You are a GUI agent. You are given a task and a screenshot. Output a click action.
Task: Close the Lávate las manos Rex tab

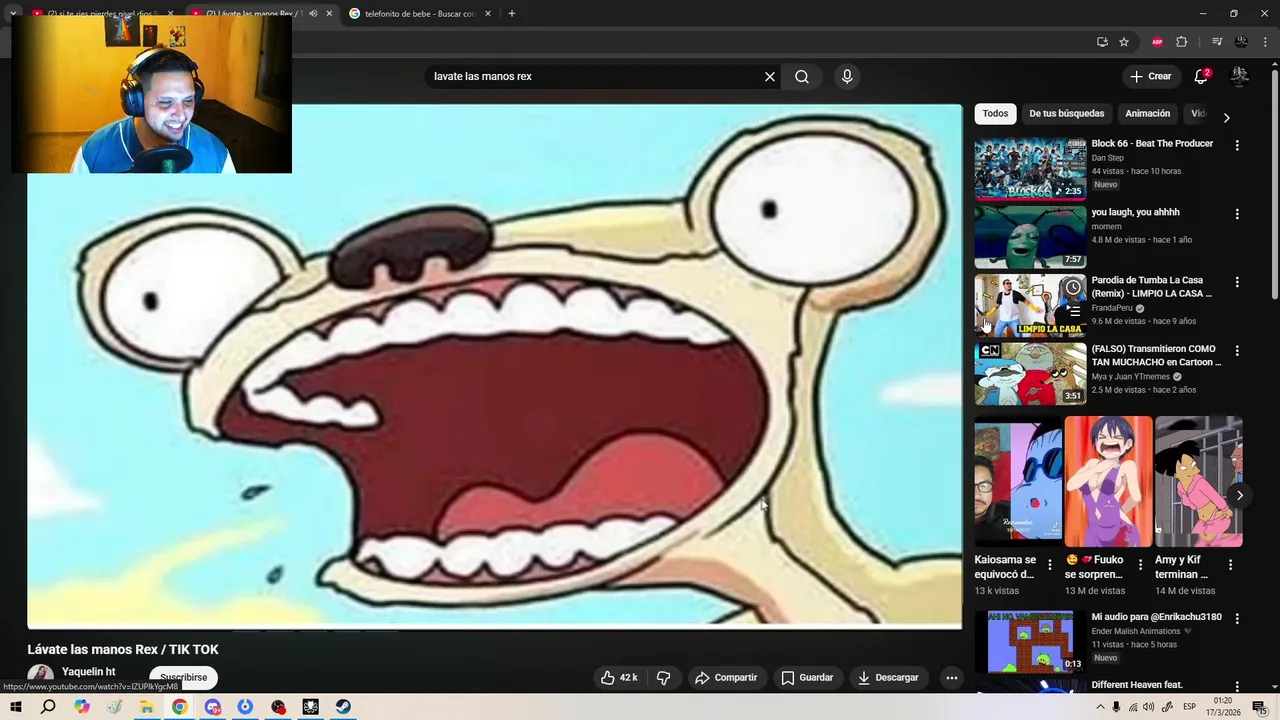coord(329,14)
